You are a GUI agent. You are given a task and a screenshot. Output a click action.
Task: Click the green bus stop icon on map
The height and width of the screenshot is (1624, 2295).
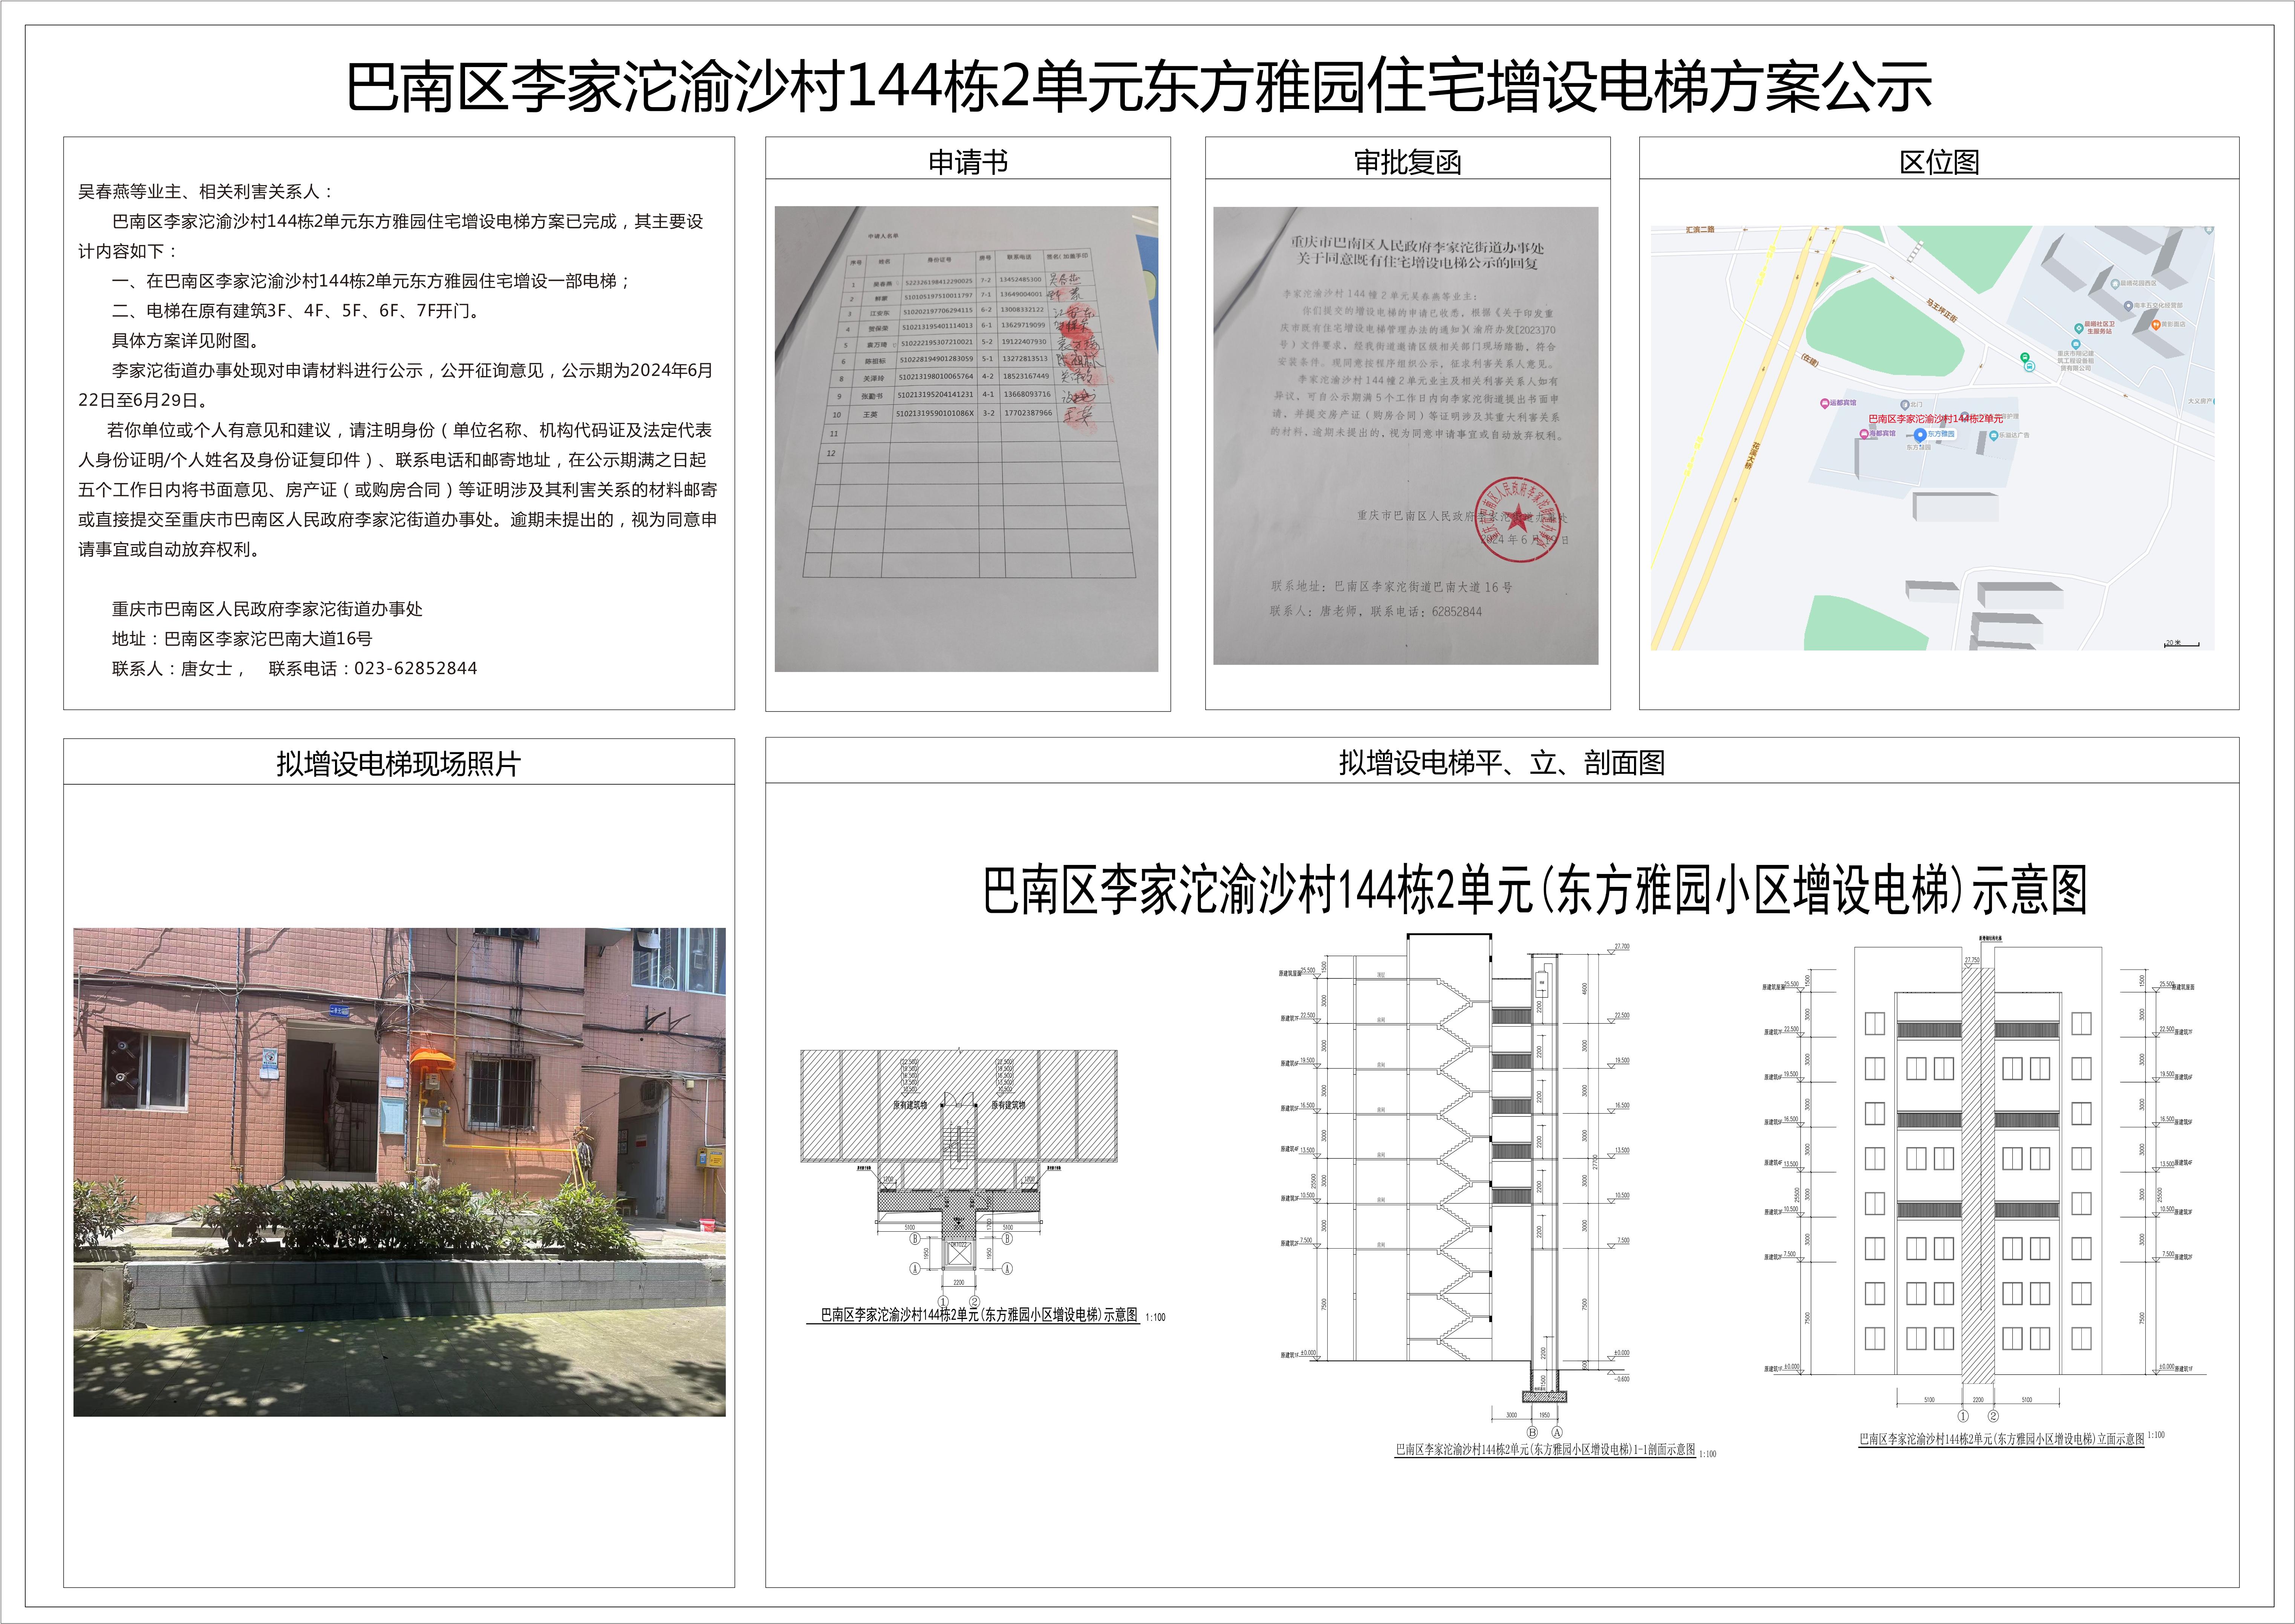(x=2025, y=357)
